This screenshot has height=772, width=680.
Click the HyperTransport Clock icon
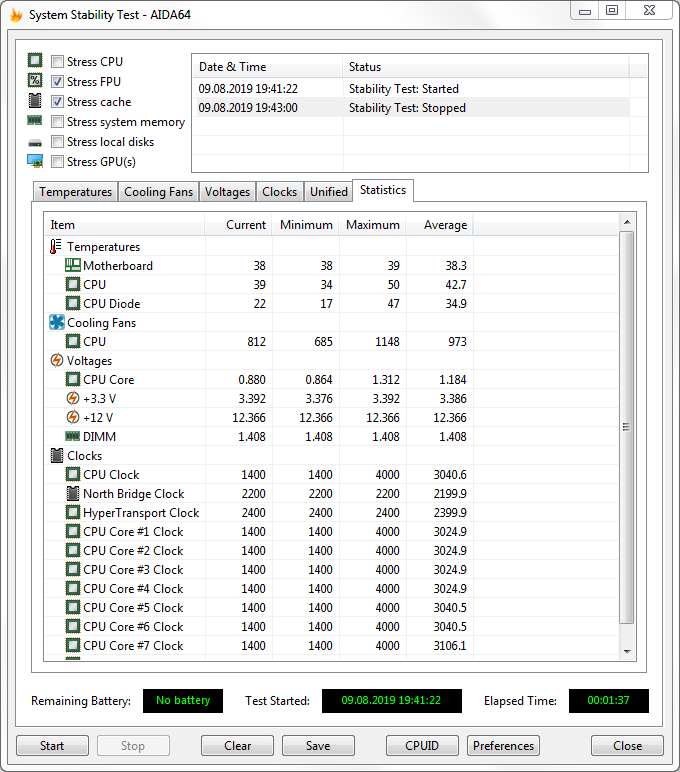tap(73, 513)
